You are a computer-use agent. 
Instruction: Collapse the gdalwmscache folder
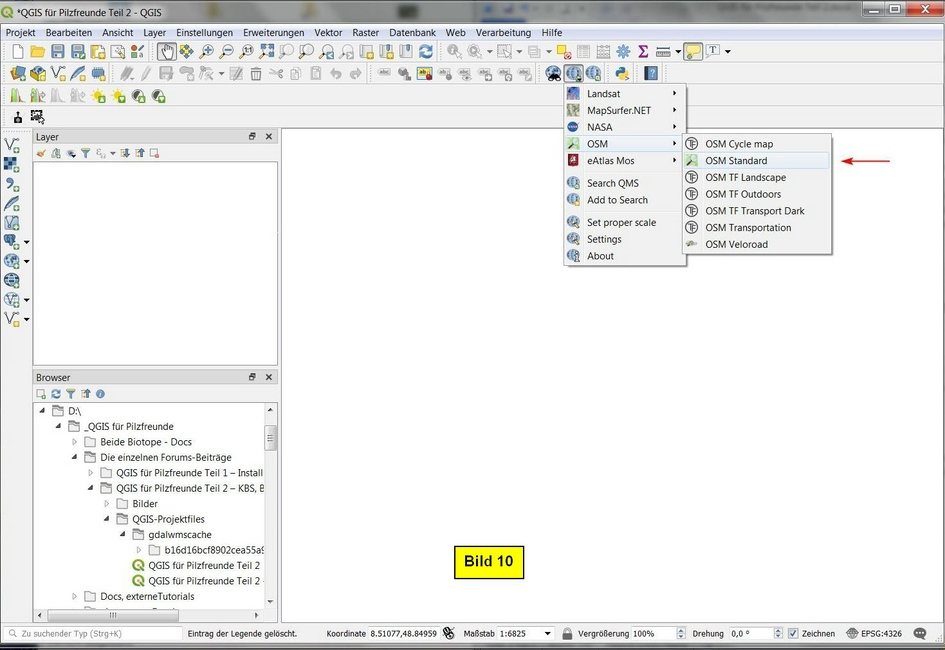tap(123, 535)
